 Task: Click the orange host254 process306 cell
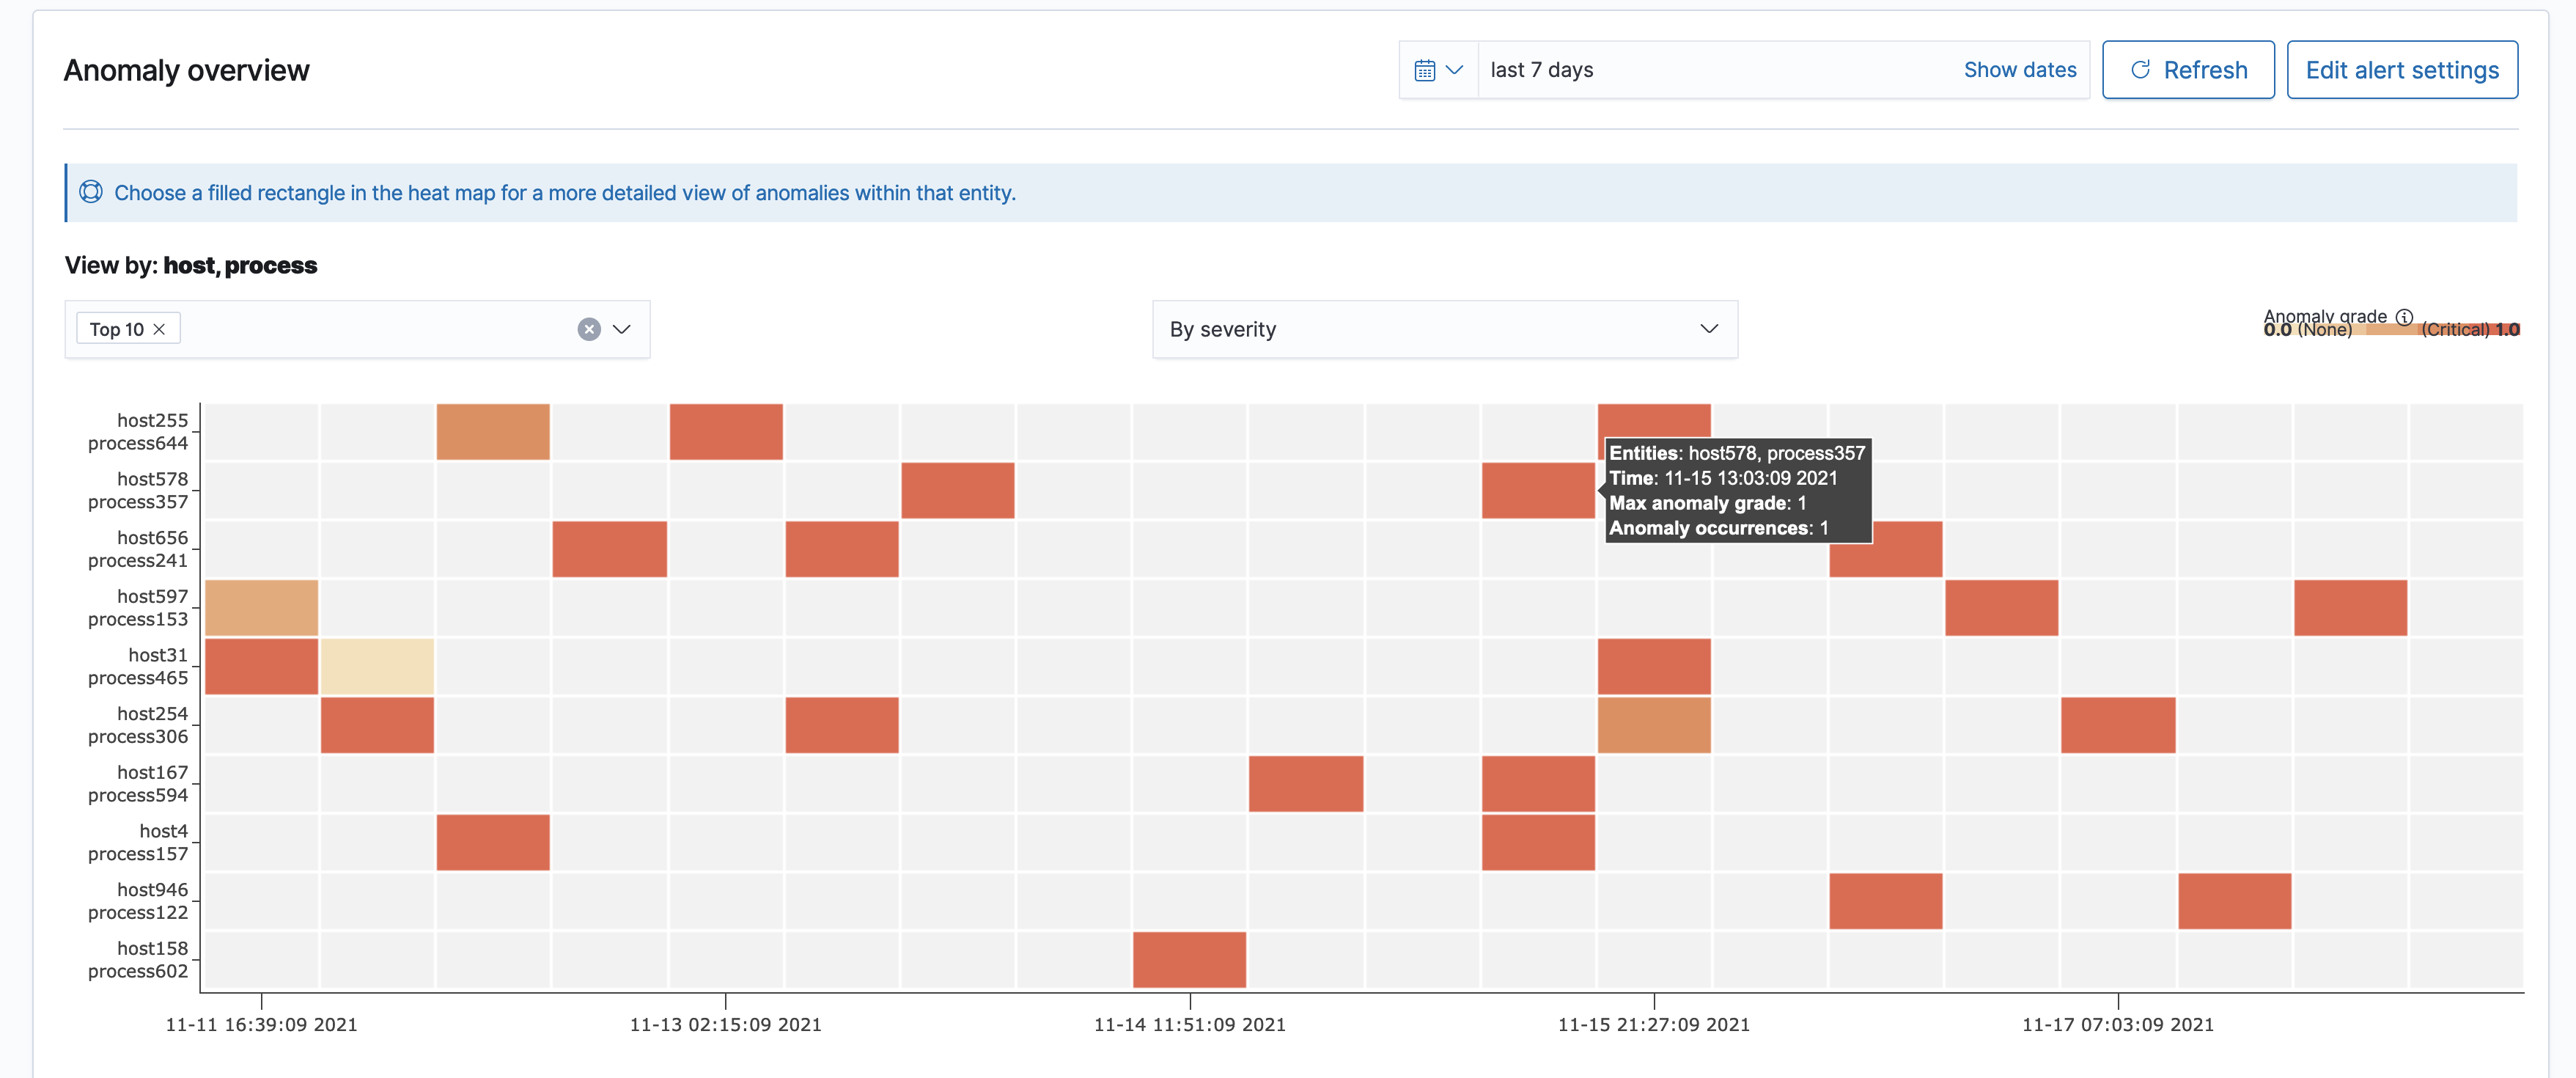coord(1653,725)
